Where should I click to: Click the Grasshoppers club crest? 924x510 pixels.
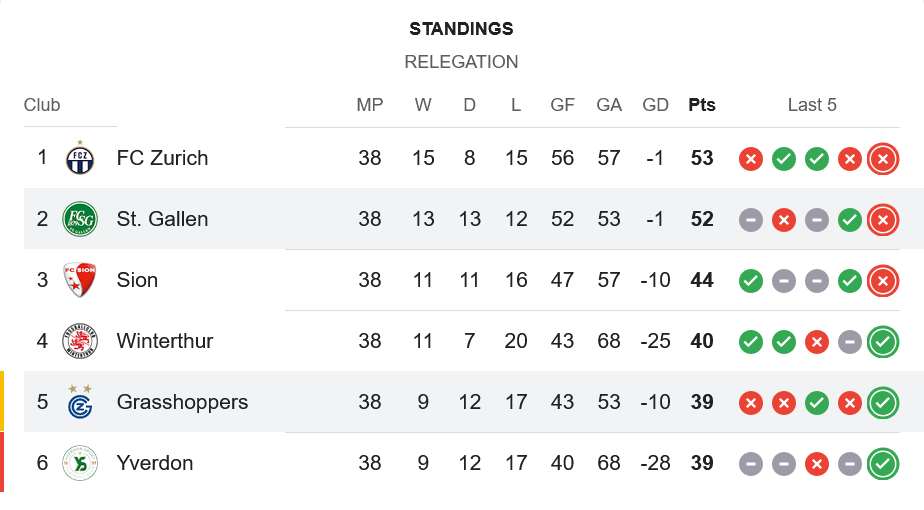[x=80, y=402]
